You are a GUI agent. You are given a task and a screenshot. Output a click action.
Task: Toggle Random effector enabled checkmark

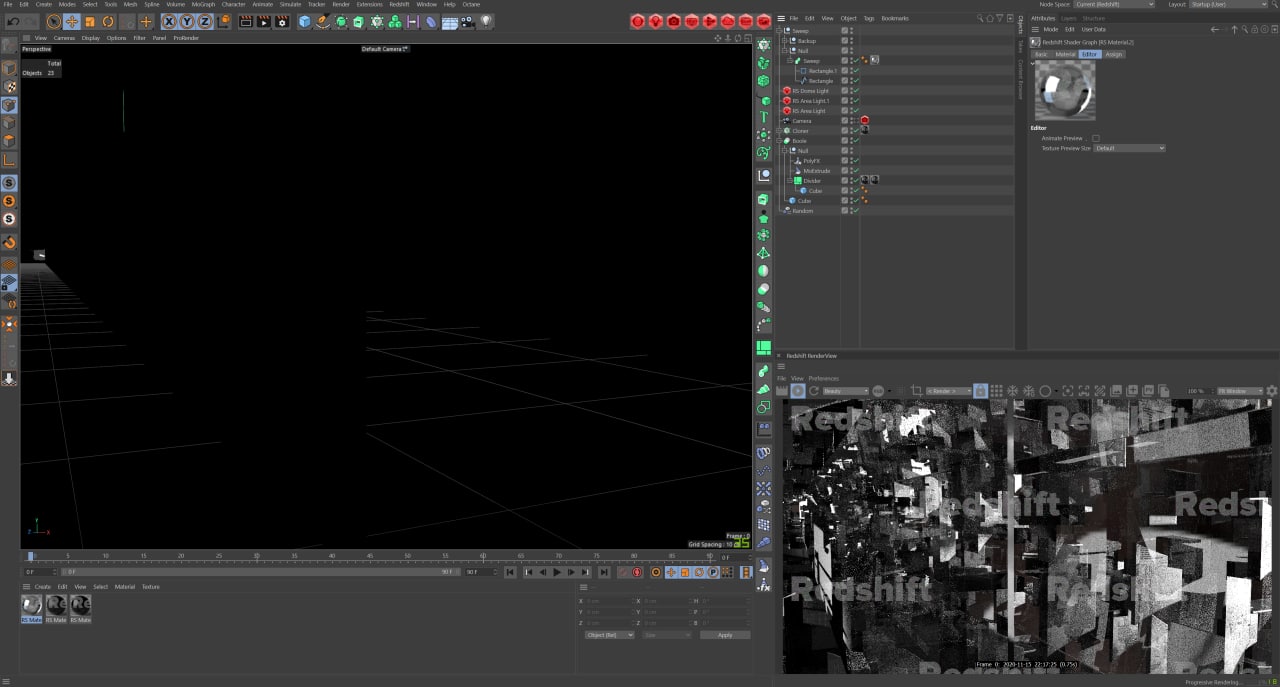[855, 211]
